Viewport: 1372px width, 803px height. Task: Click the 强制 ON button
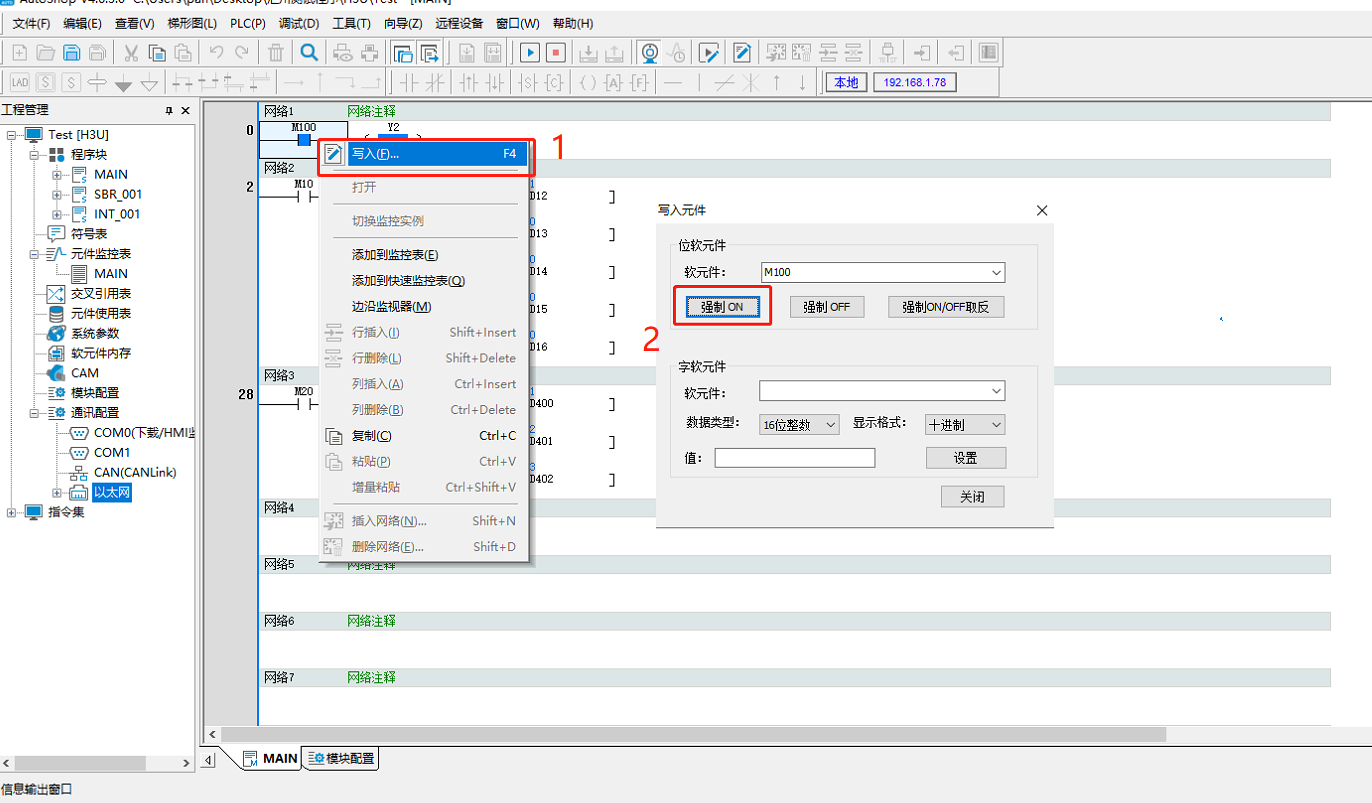tap(722, 307)
